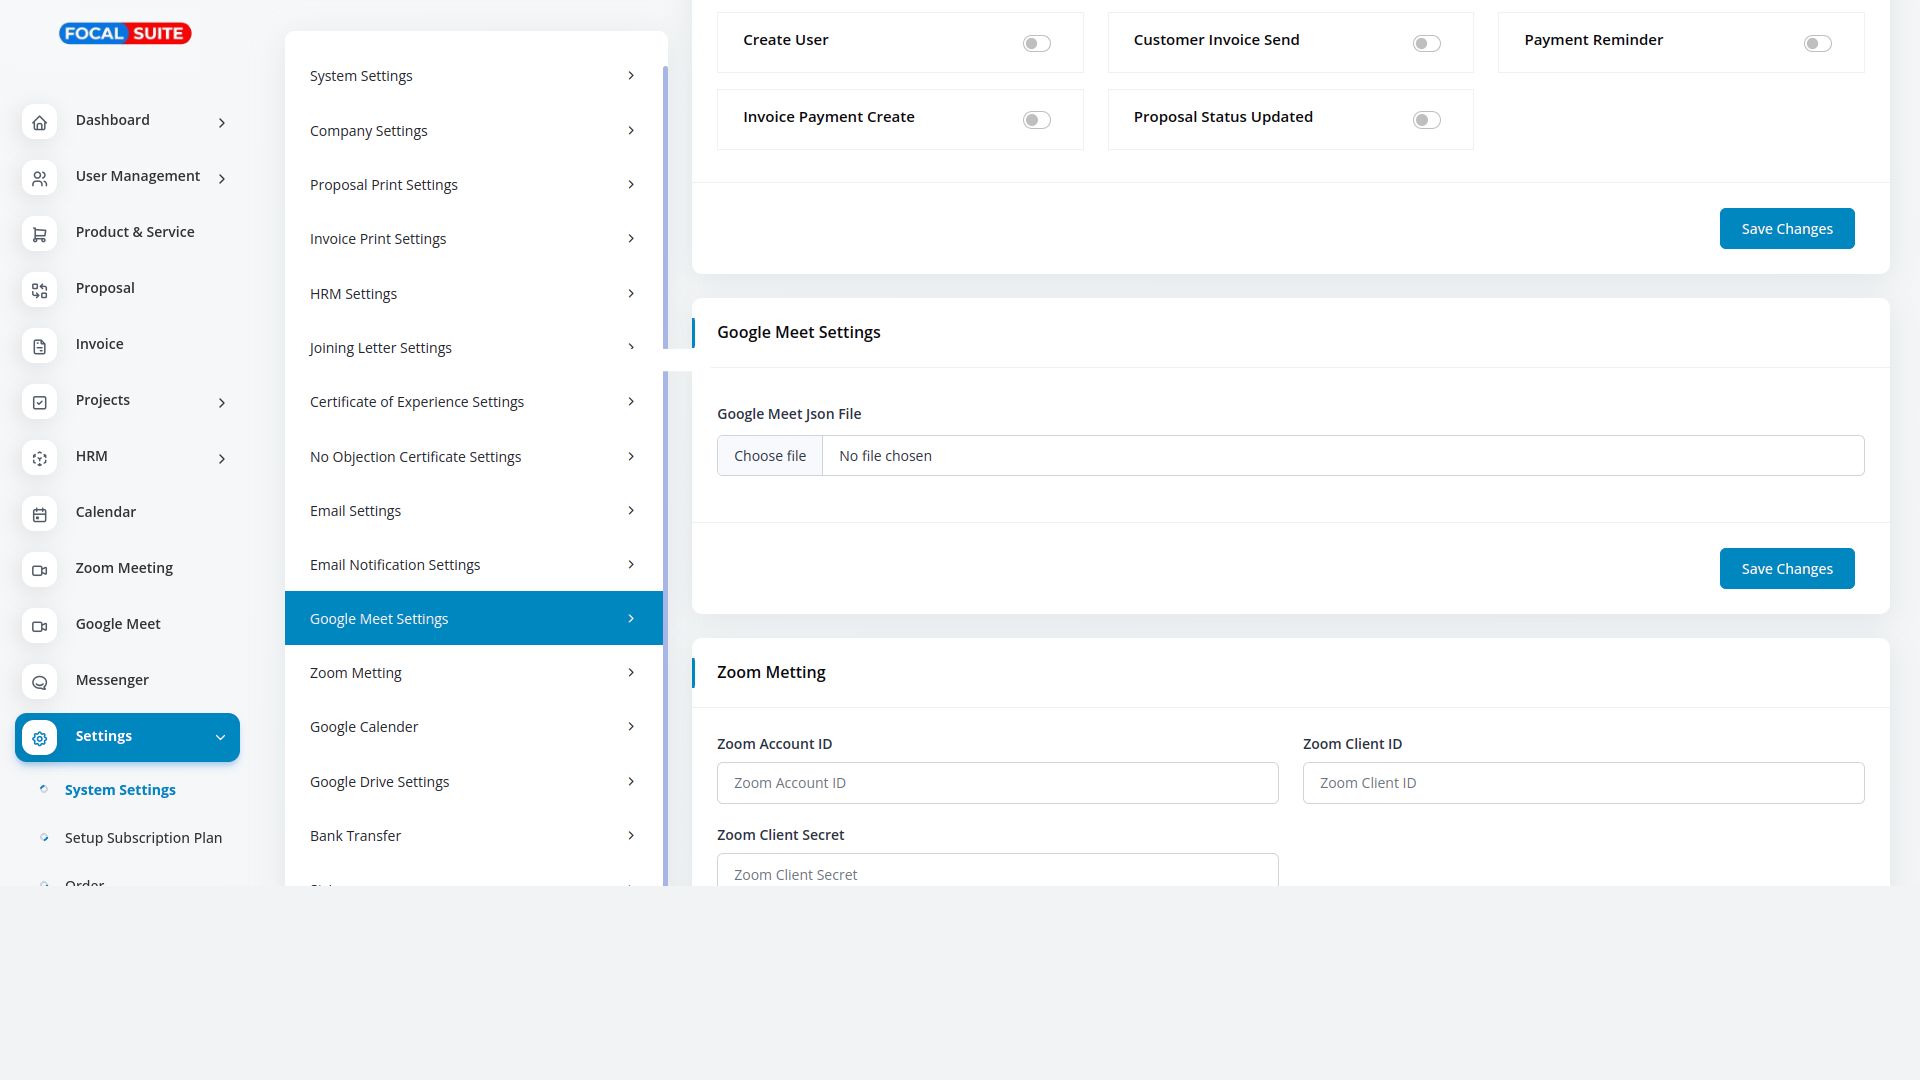
Task: Click the Zoom Meeting camera icon
Action: (x=39, y=570)
